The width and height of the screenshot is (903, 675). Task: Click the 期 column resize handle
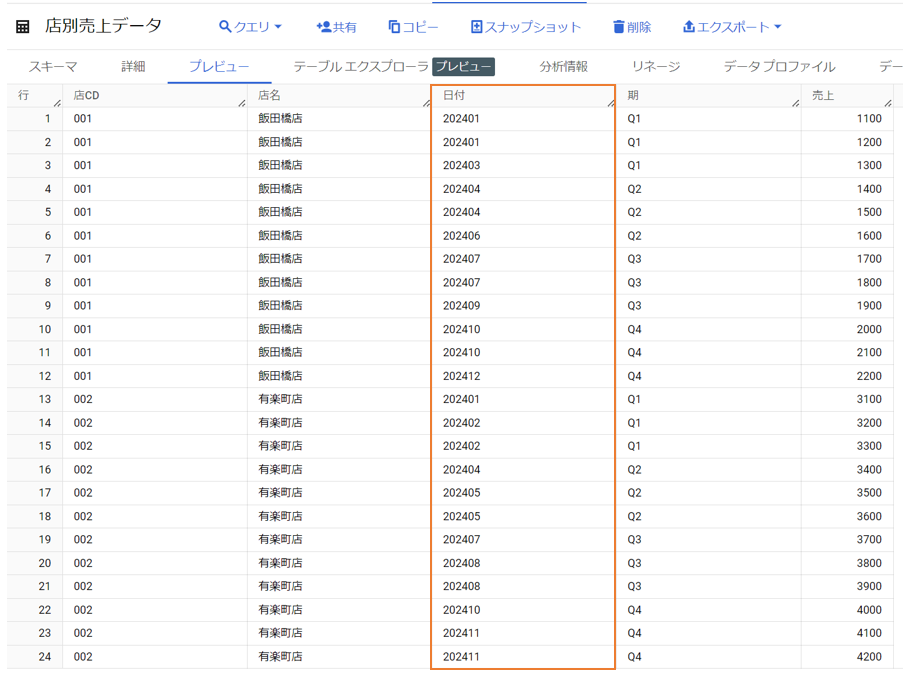(796, 103)
